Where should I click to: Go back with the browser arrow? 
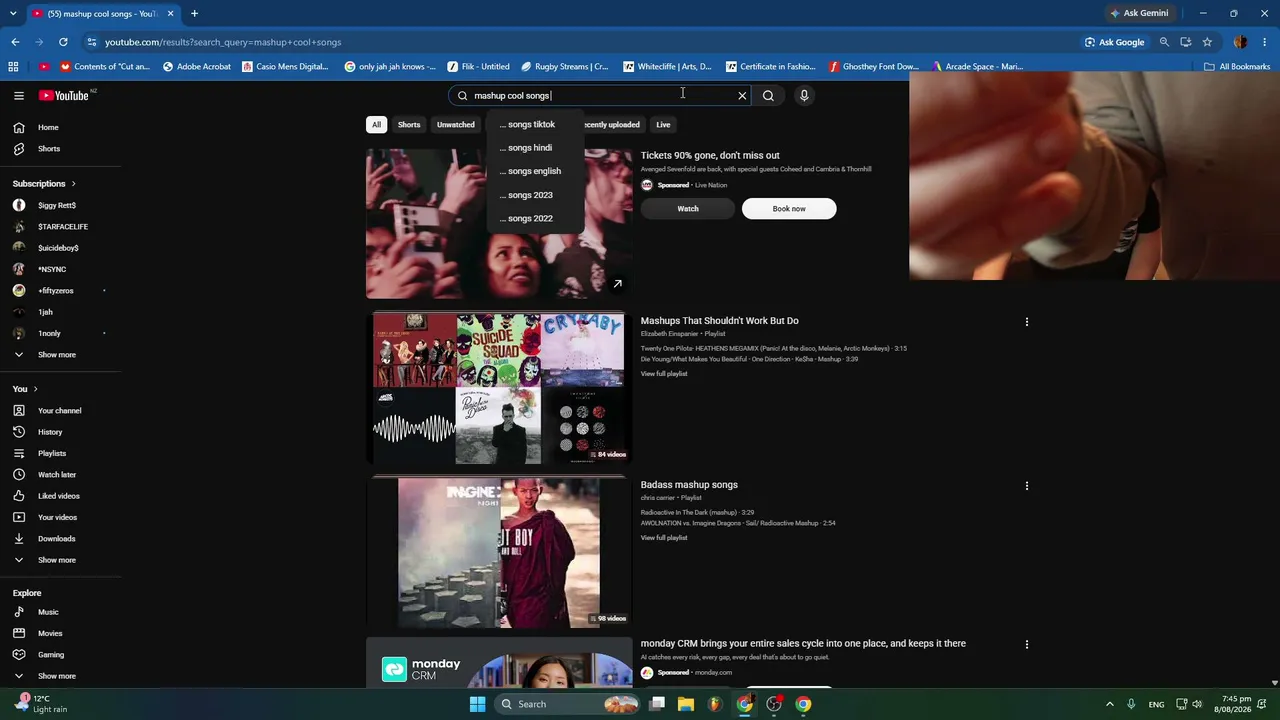click(x=15, y=42)
